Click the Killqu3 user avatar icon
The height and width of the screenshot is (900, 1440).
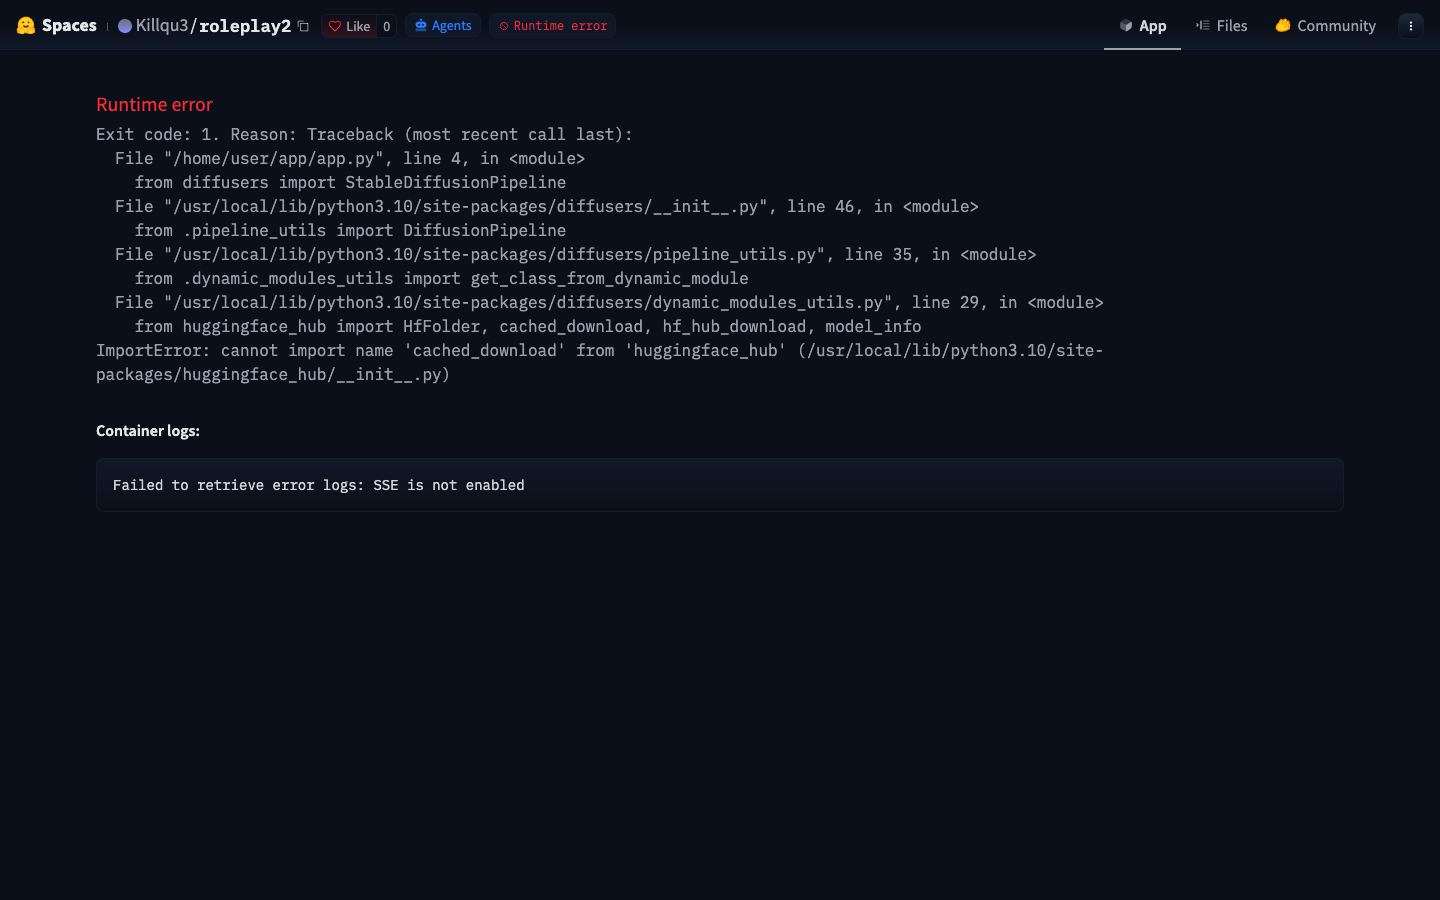[x=125, y=26]
